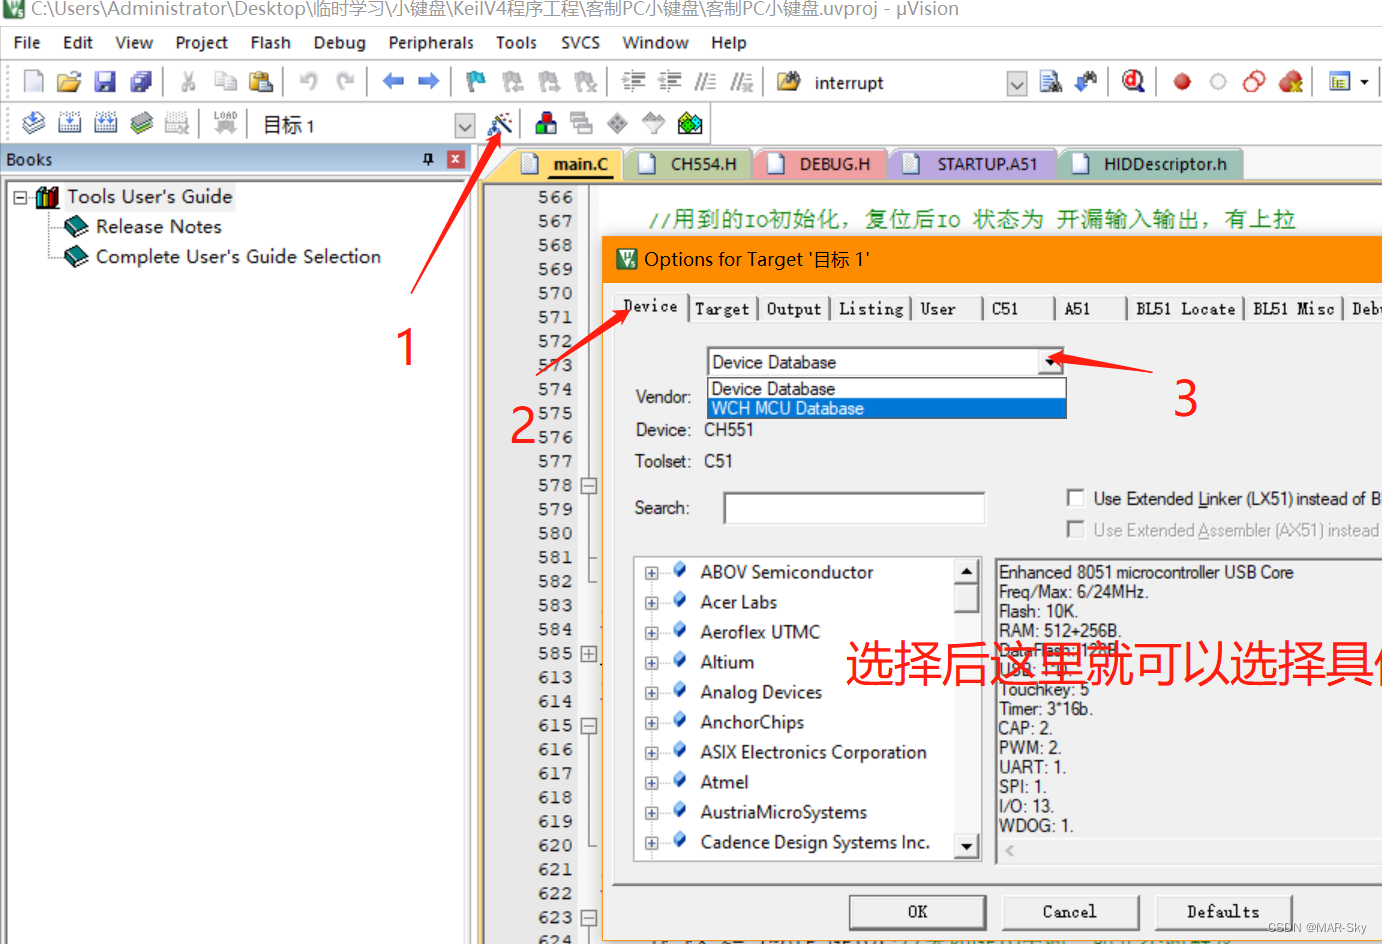Open the Pack Installer icon

tap(690, 124)
